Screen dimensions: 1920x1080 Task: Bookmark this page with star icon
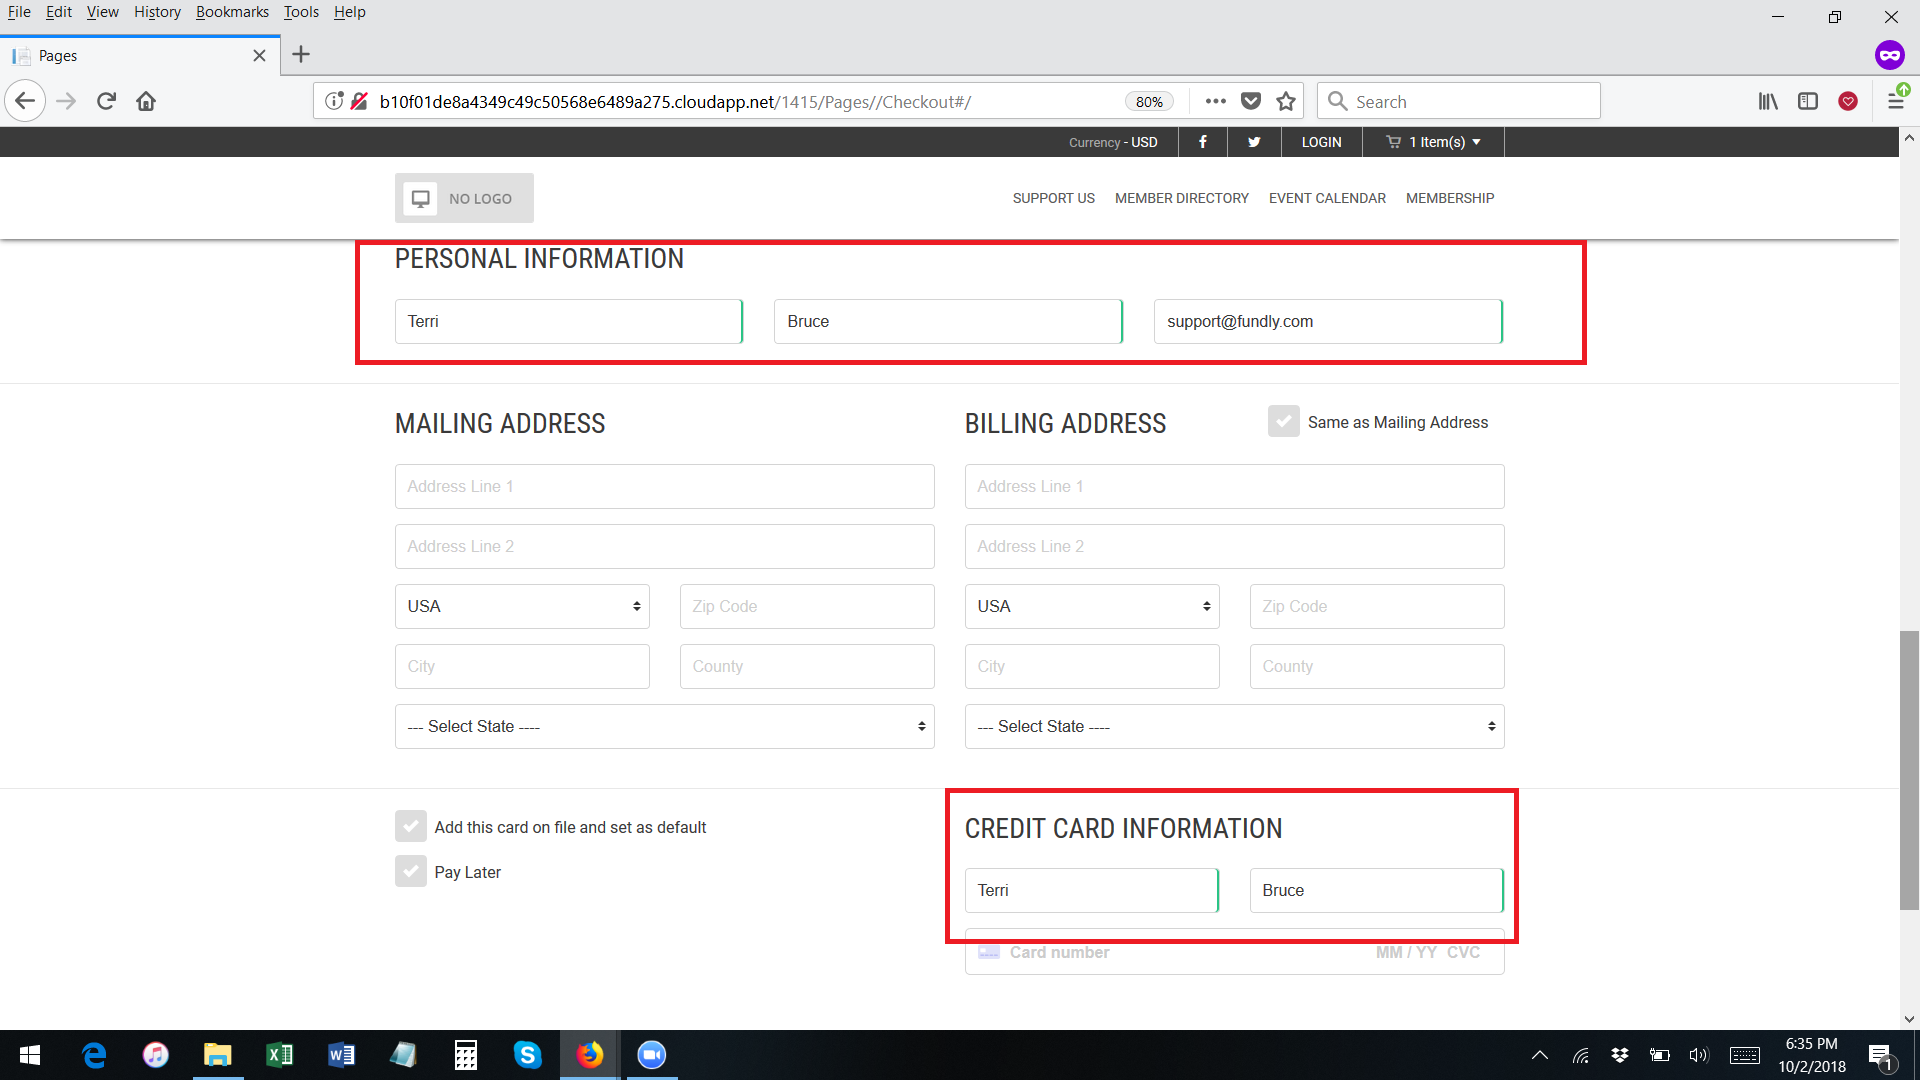pyautogui.click(x=1286, y=101)
